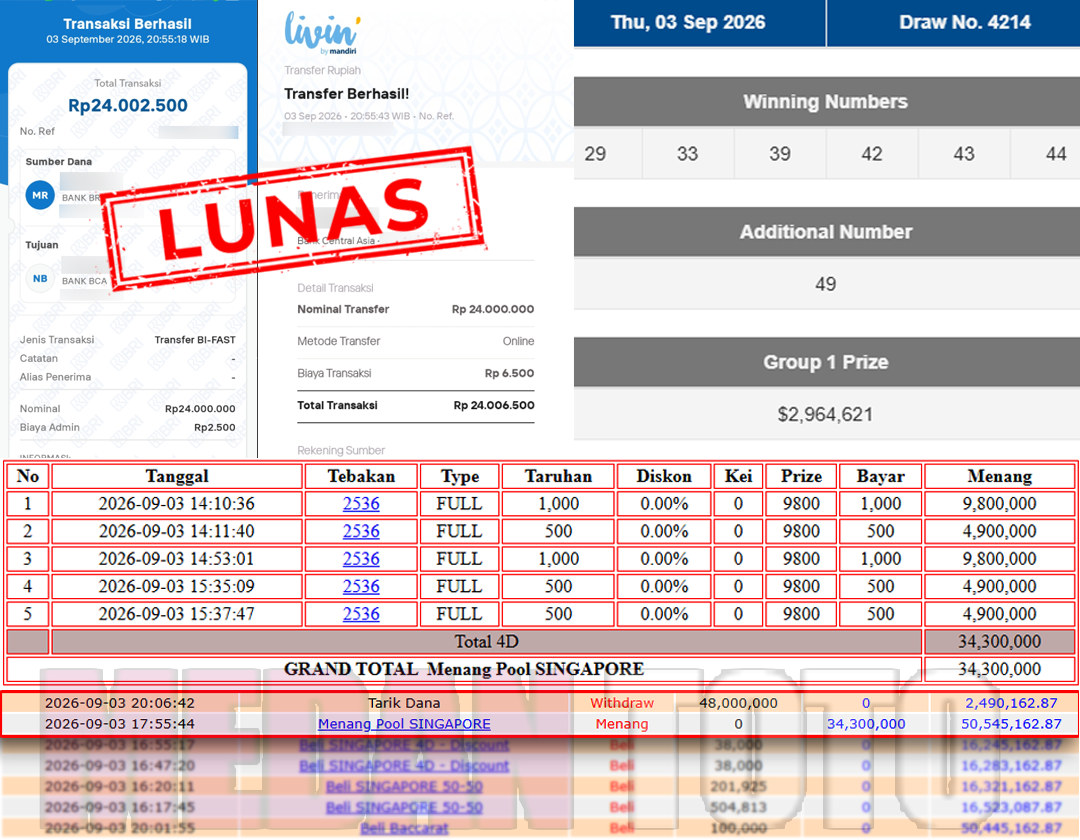Open the 2536 link in row 1
Image resolution: width=1080 pixels, height=840 pixels.
[x=361, y=503]
